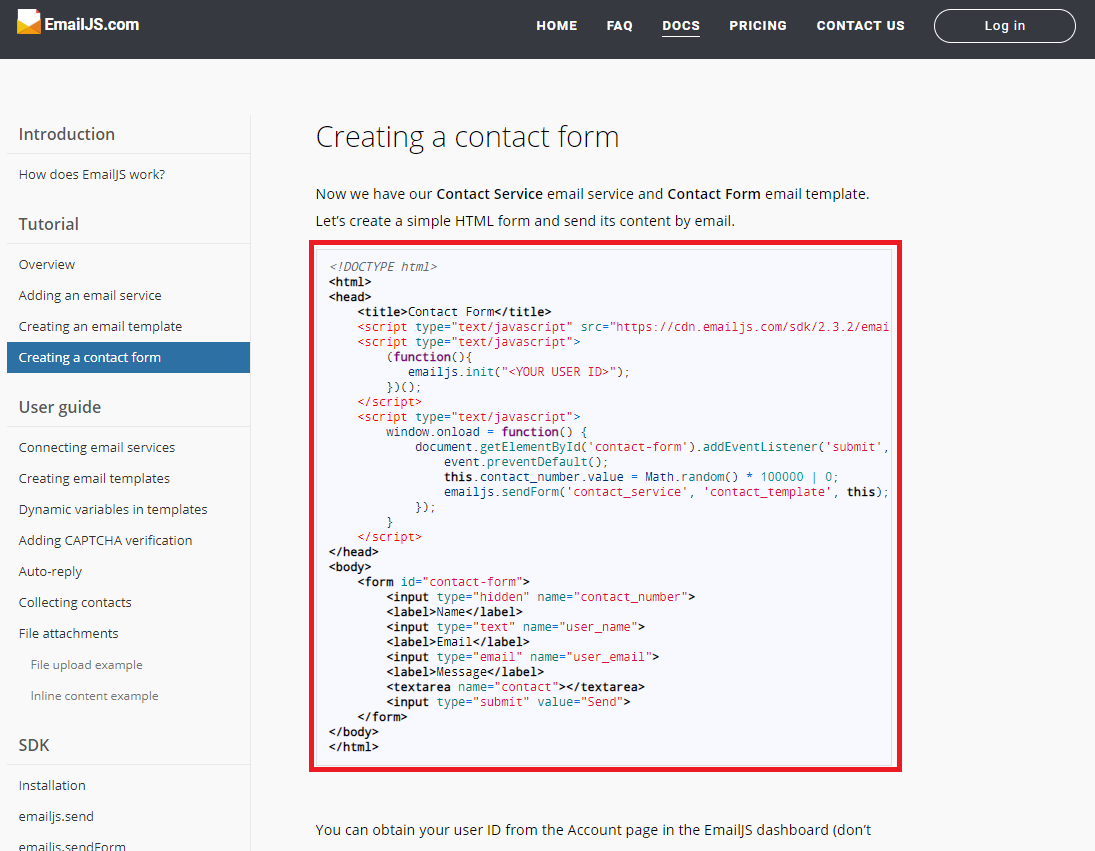The width and height of the screenshot is (1095, 851).
Task: Go to 'Adding an email service'
Action: point(90,295)
